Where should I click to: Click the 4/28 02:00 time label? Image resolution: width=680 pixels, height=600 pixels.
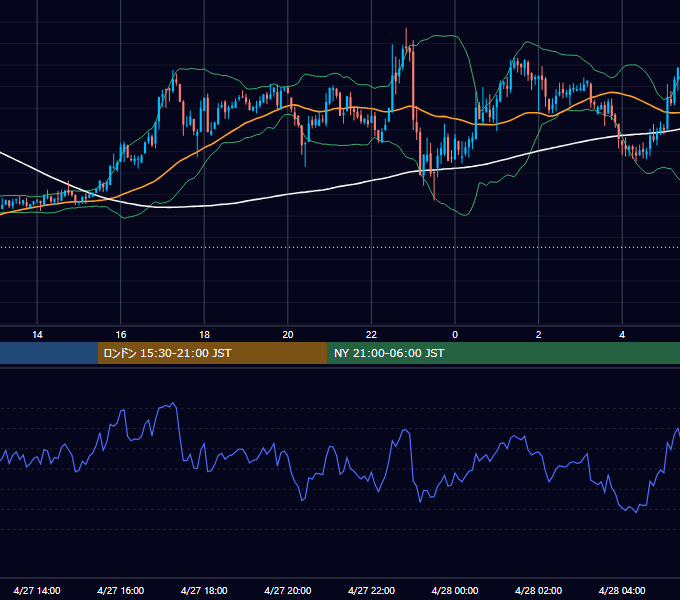[x=538, y=590]
